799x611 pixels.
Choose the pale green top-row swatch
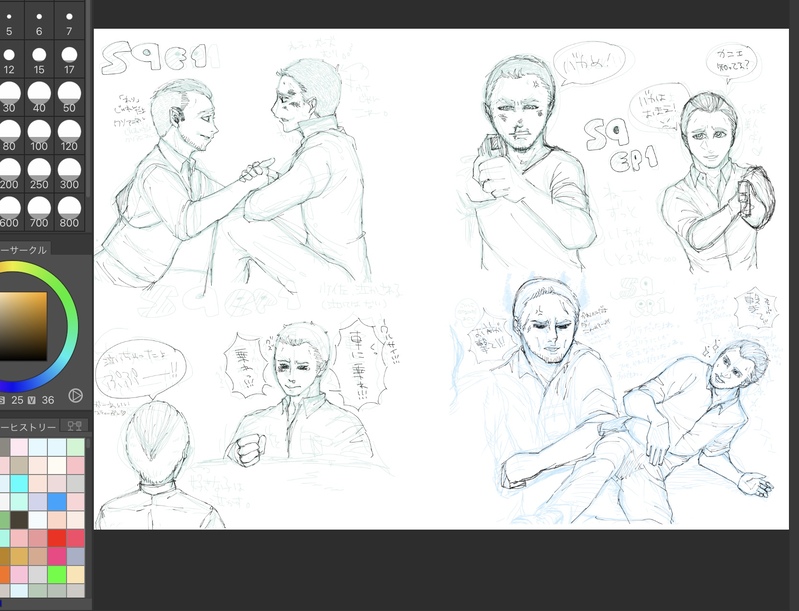[75, 447]
